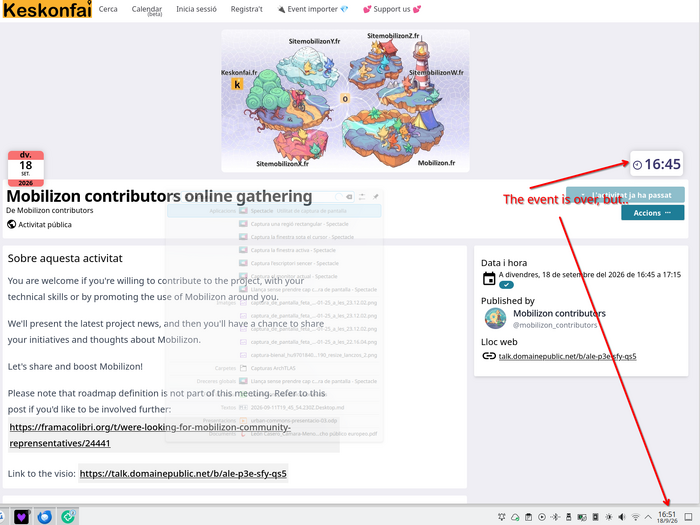Open the talk.domainepublic.net link under Lloc web
The width and height of the screenshot is (700, 525).
[567, 356]
